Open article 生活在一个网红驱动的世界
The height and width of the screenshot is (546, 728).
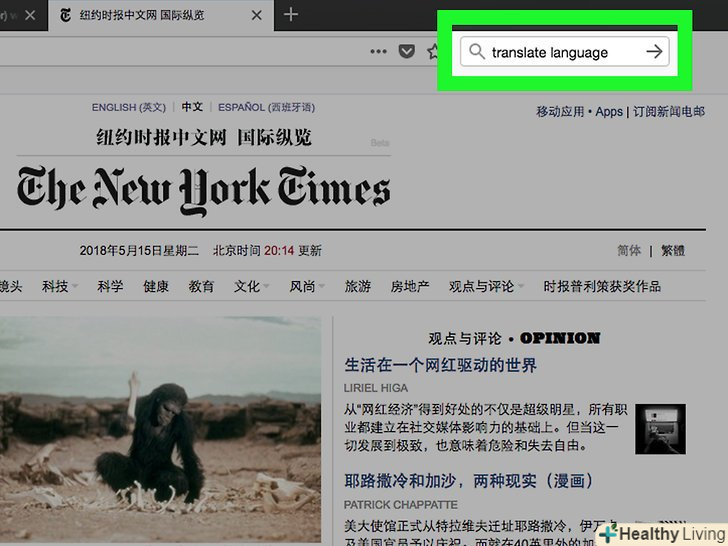tap(440, 365)
